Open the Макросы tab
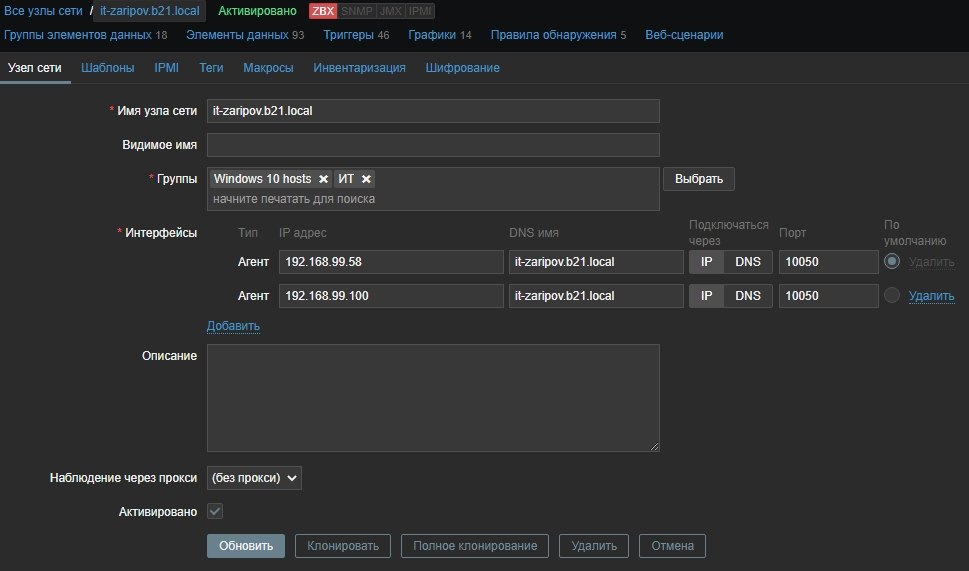This screenshot has width=969, height=571. 268,68
